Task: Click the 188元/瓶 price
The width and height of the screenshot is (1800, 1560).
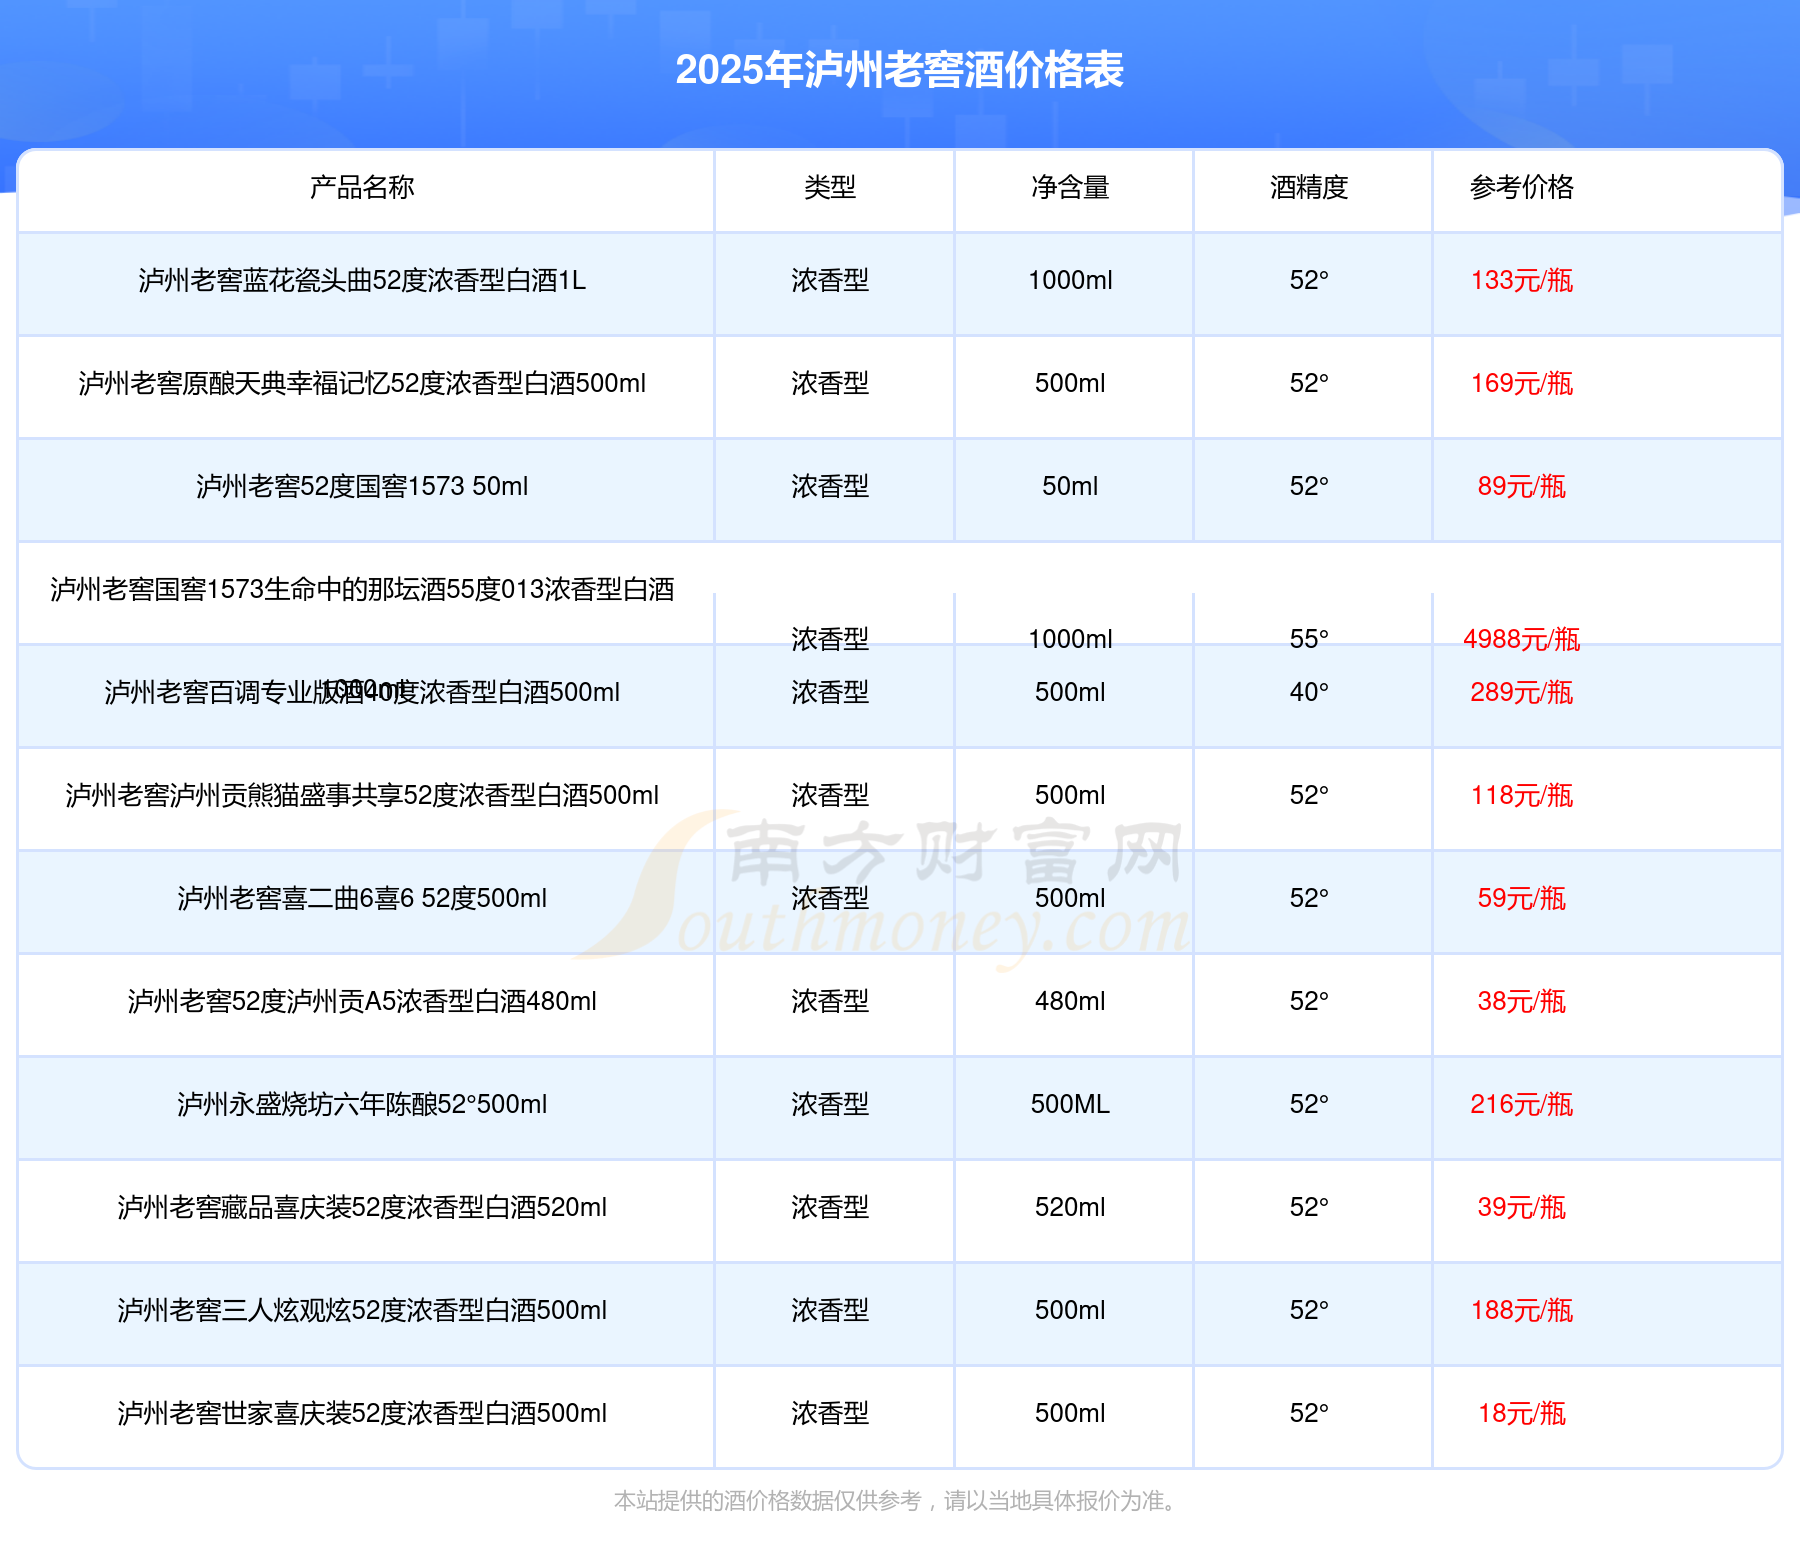Action: (1522, 1310)
